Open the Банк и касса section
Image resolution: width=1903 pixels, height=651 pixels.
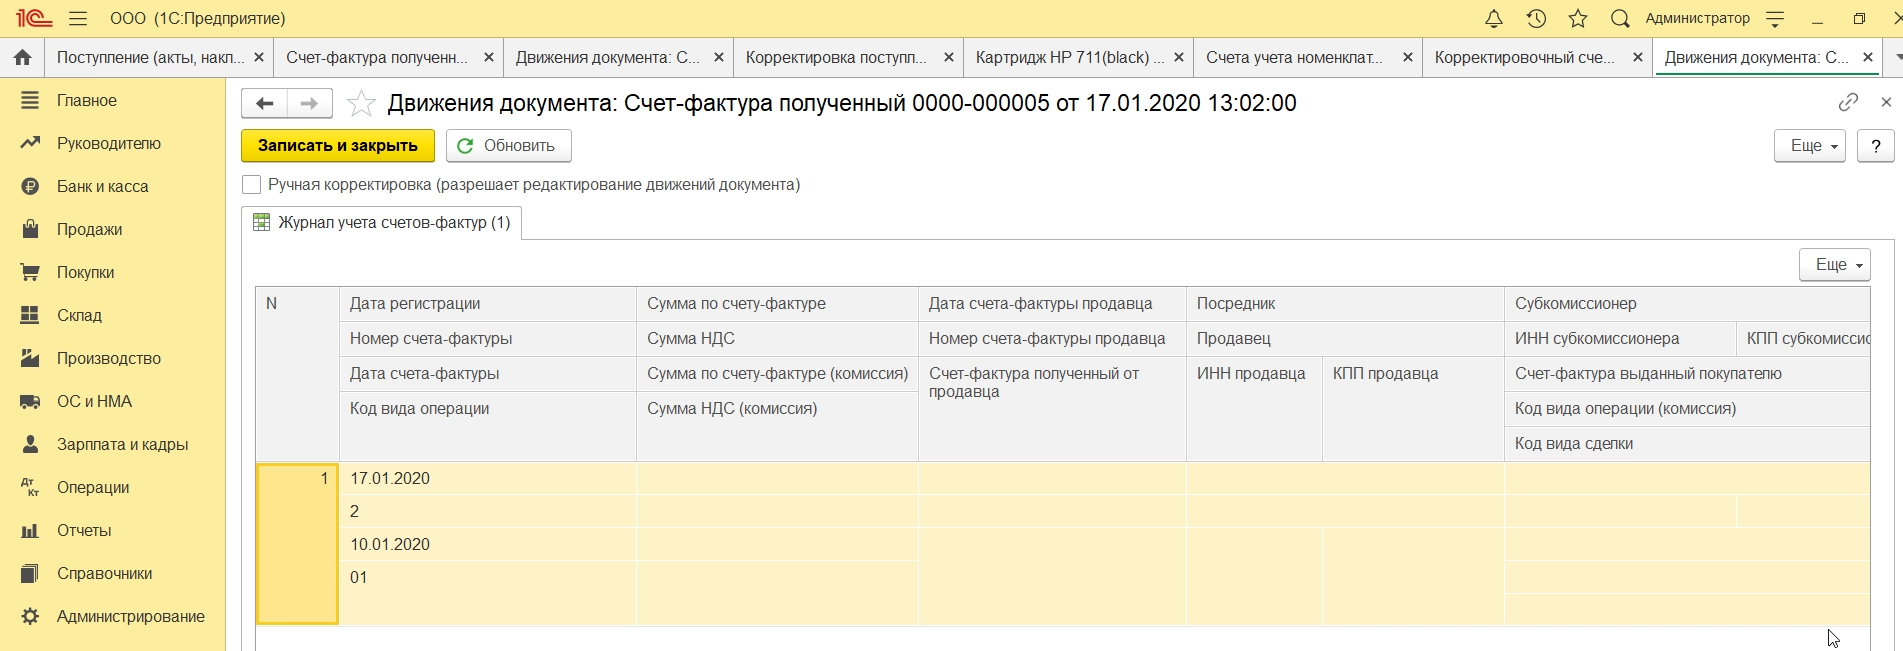(x=102, y=187)
